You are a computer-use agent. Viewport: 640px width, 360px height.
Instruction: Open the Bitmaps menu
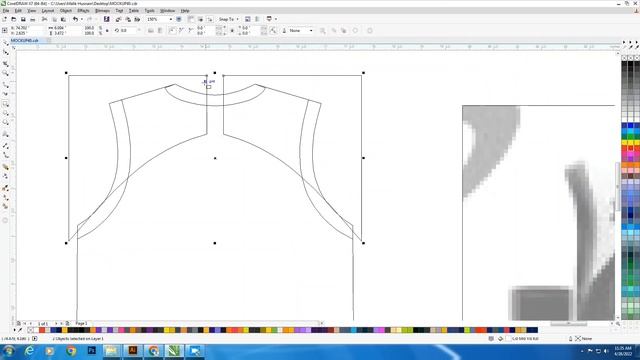pos(102,11)
